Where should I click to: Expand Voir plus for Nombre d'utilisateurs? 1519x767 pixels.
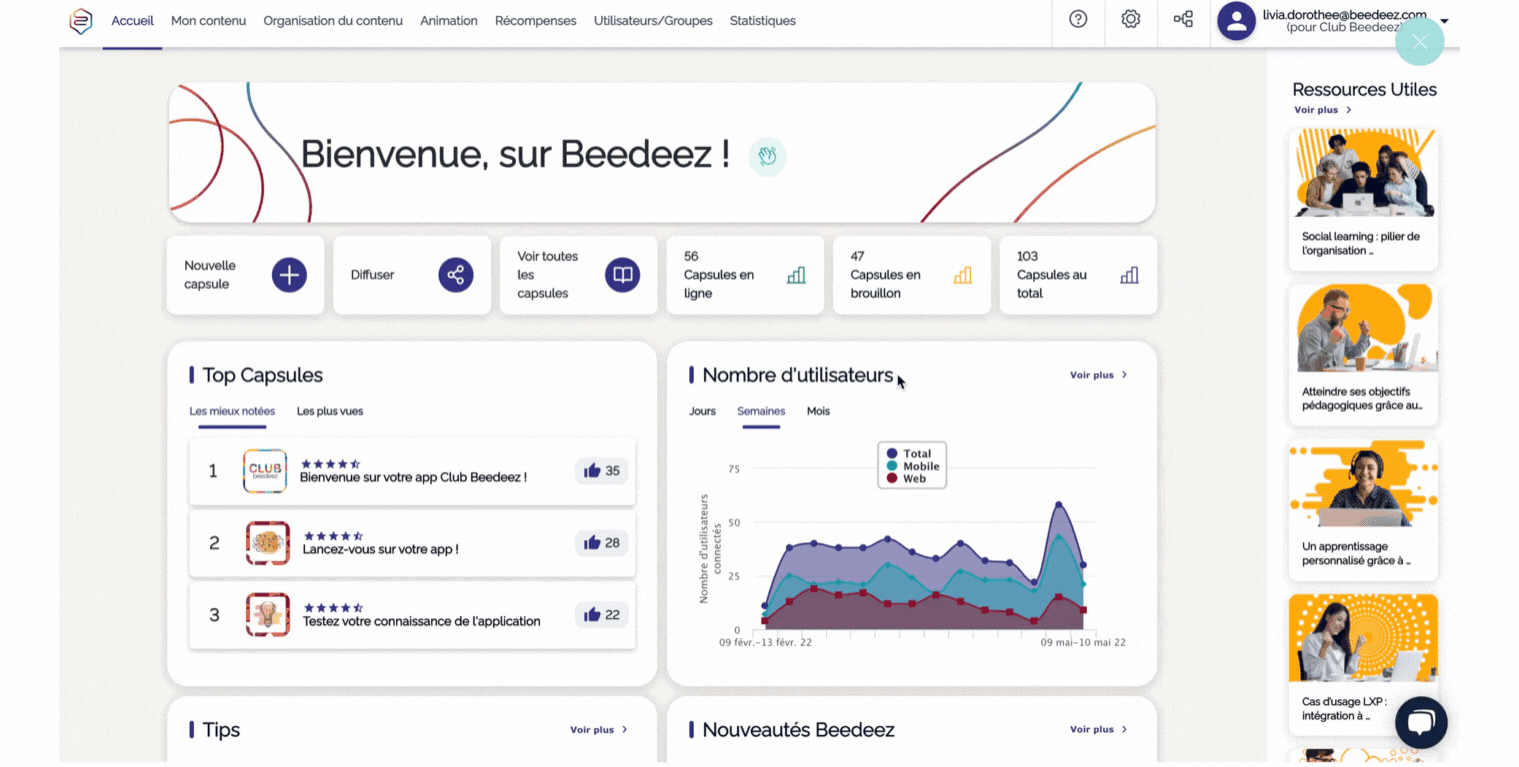pyautogui.click(x=1098, y=375)
